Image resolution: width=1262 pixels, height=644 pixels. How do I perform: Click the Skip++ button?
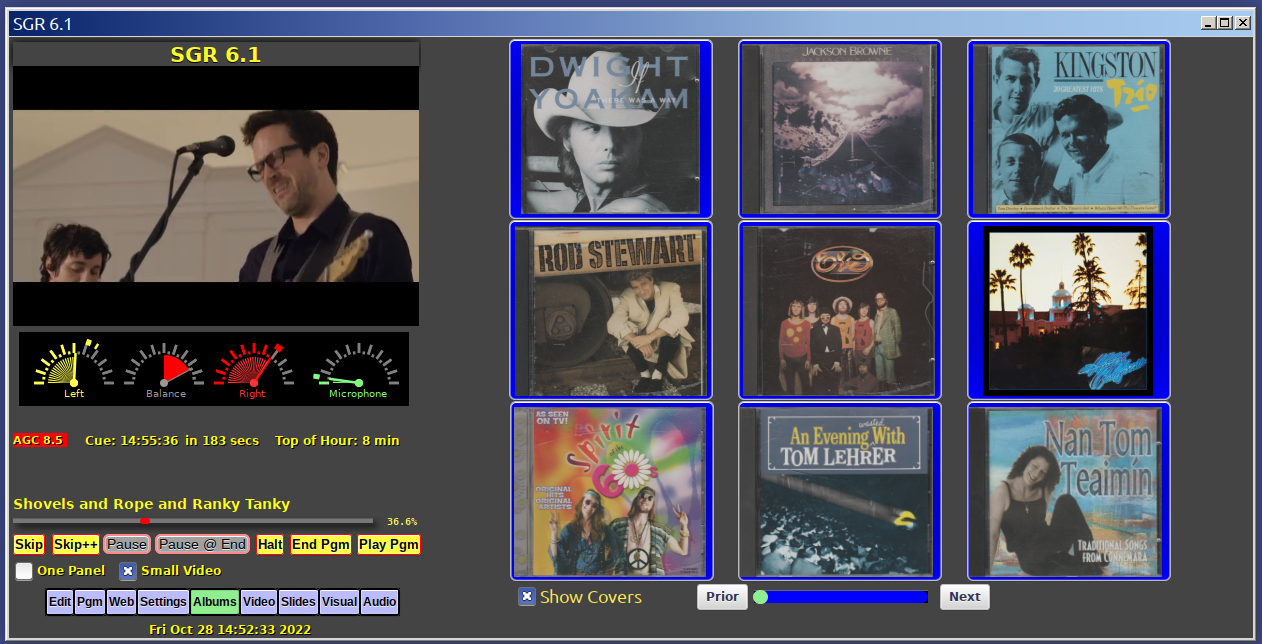[x=75, y=545]
